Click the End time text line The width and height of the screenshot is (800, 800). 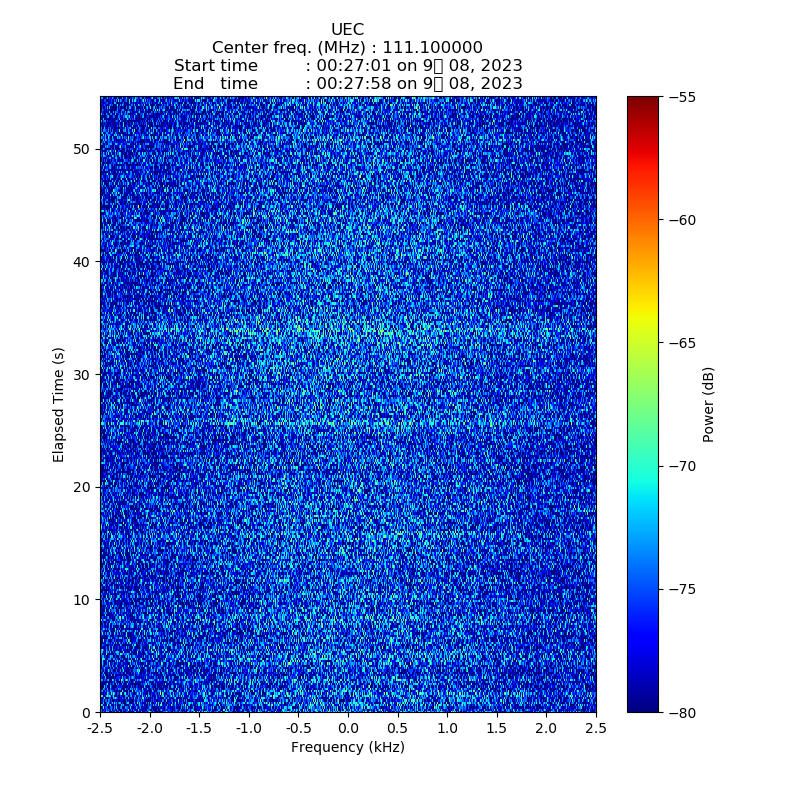(347, 84)
